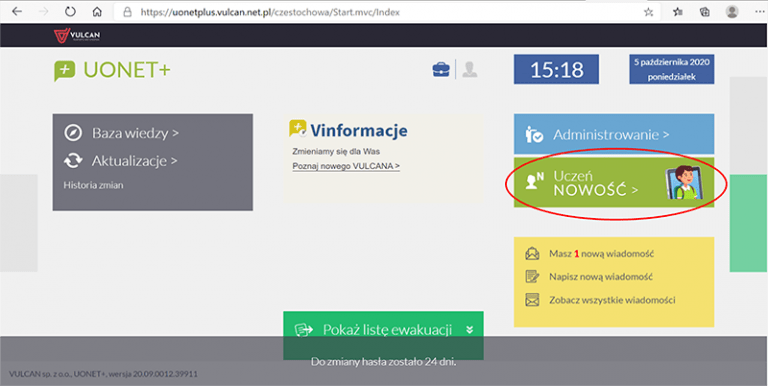Open the Uczeń NOWOŚĆ tile
The image size is (768, 386).
(x=614, y=182)
